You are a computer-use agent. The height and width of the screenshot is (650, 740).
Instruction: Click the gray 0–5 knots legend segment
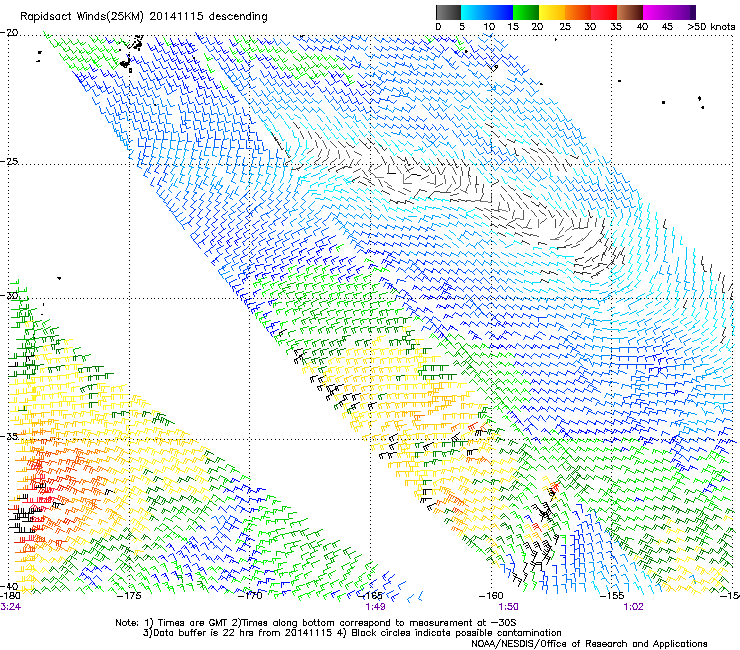[448, 12]
